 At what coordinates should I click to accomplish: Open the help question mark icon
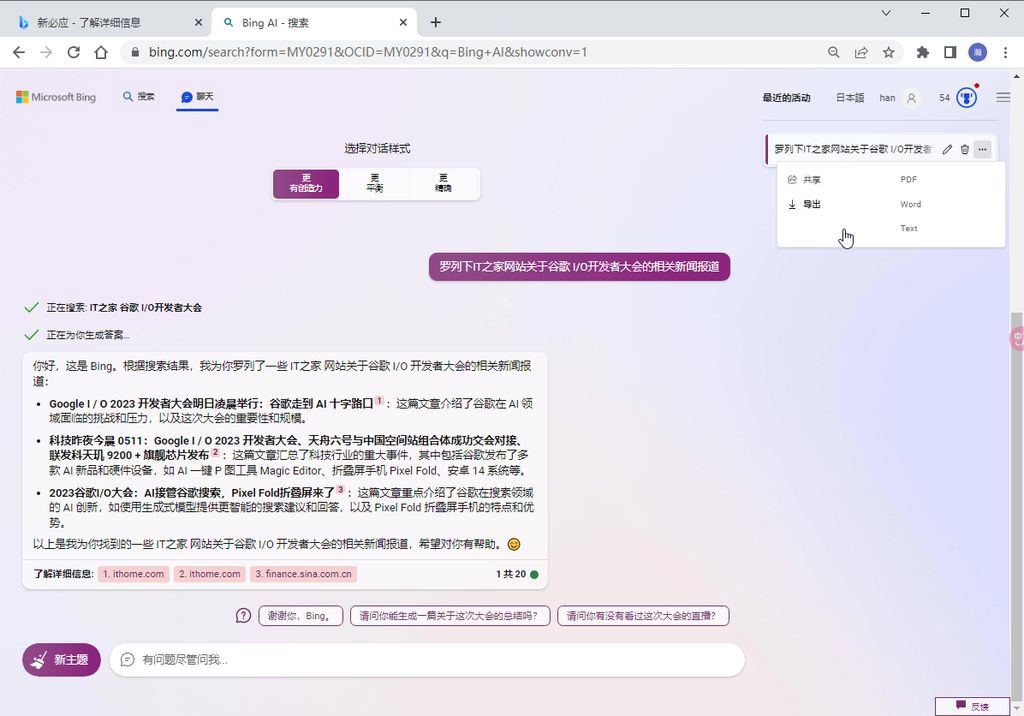(242, 616)
